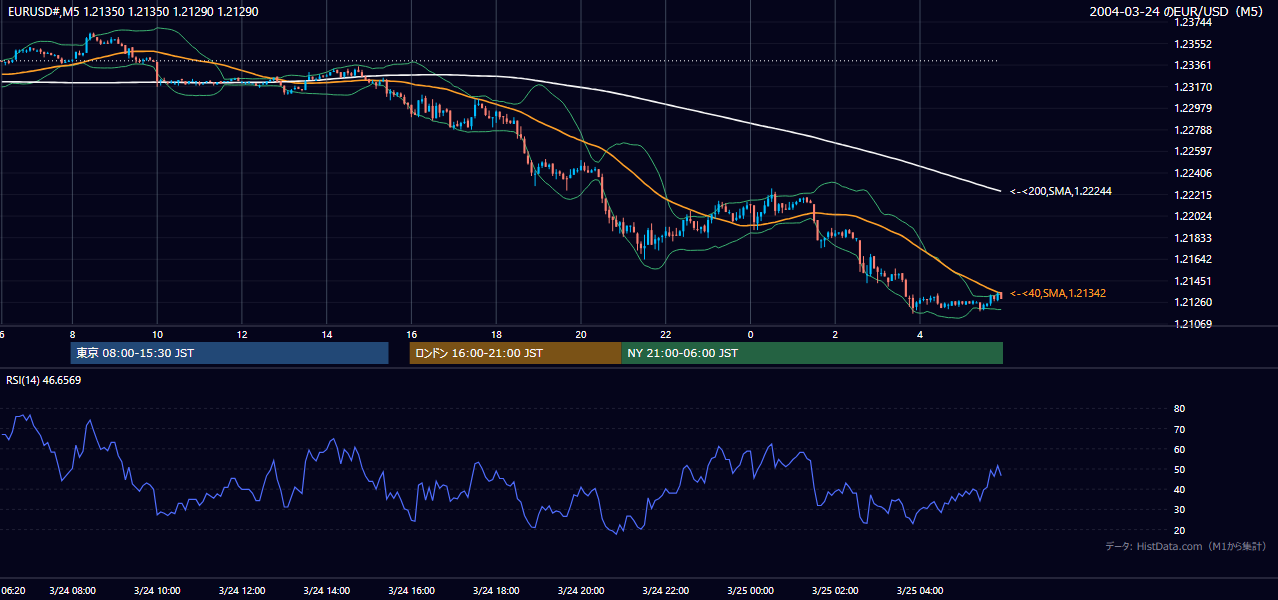Click price axis value 1.21451
Viewport: 1278px width, 600px height.
1191,281
